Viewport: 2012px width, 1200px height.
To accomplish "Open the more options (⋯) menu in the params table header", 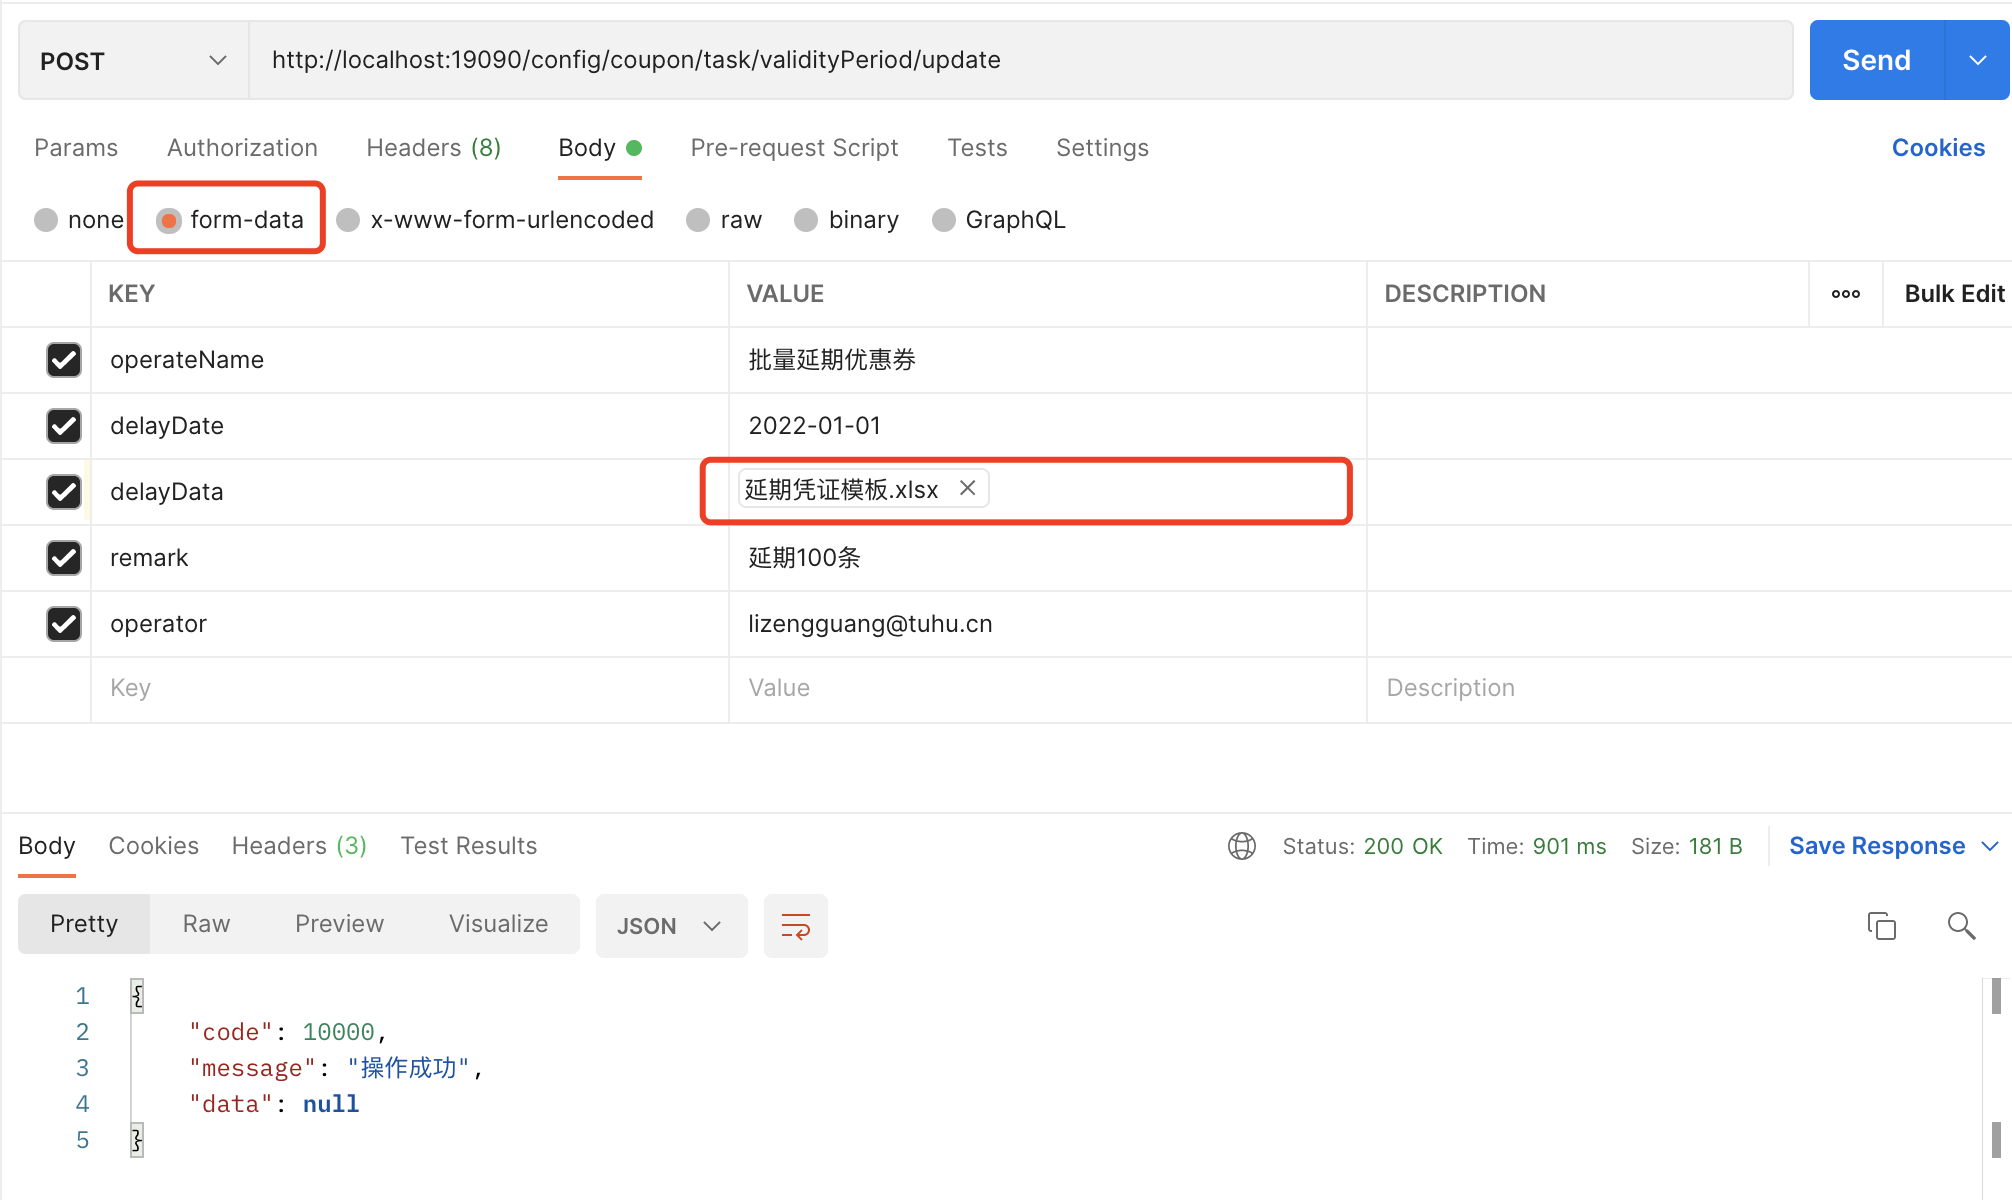I will pyautogui.click(x=1845, y=293).
